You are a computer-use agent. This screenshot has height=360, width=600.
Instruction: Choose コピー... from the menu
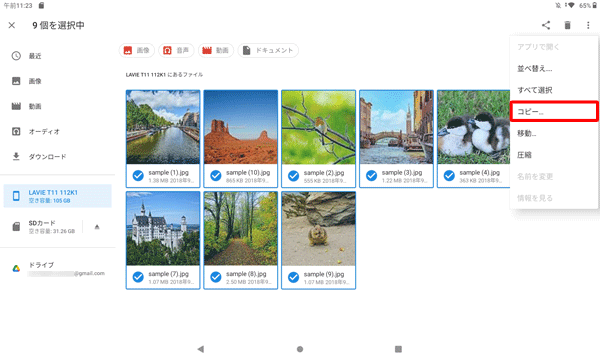[x=554, y=112]
